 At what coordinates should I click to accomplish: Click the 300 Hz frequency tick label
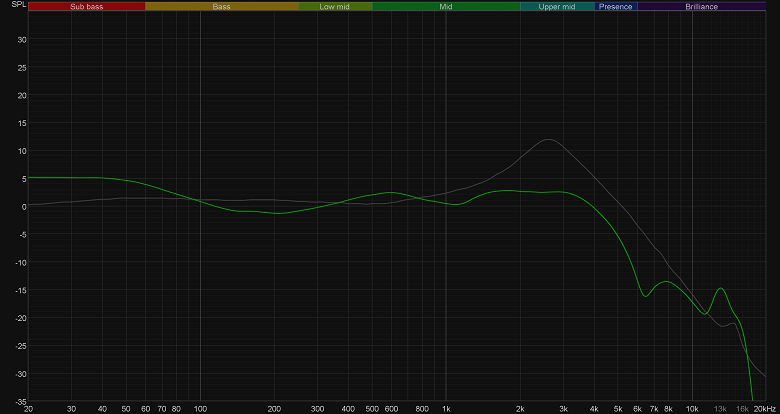(317, 409)
